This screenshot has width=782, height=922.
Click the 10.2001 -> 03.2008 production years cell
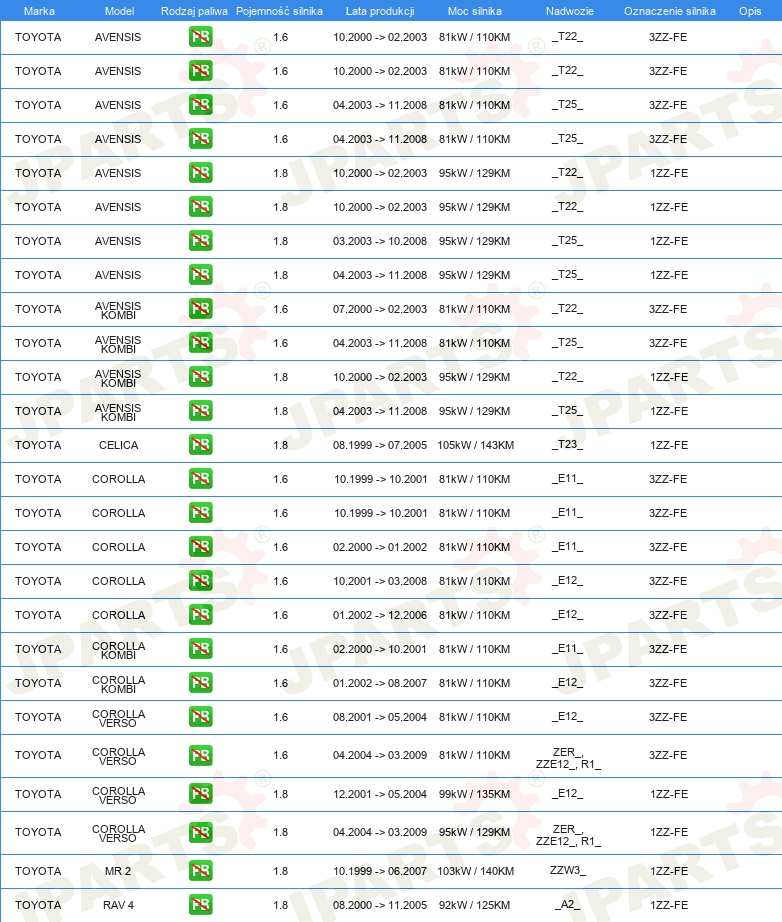380,581
